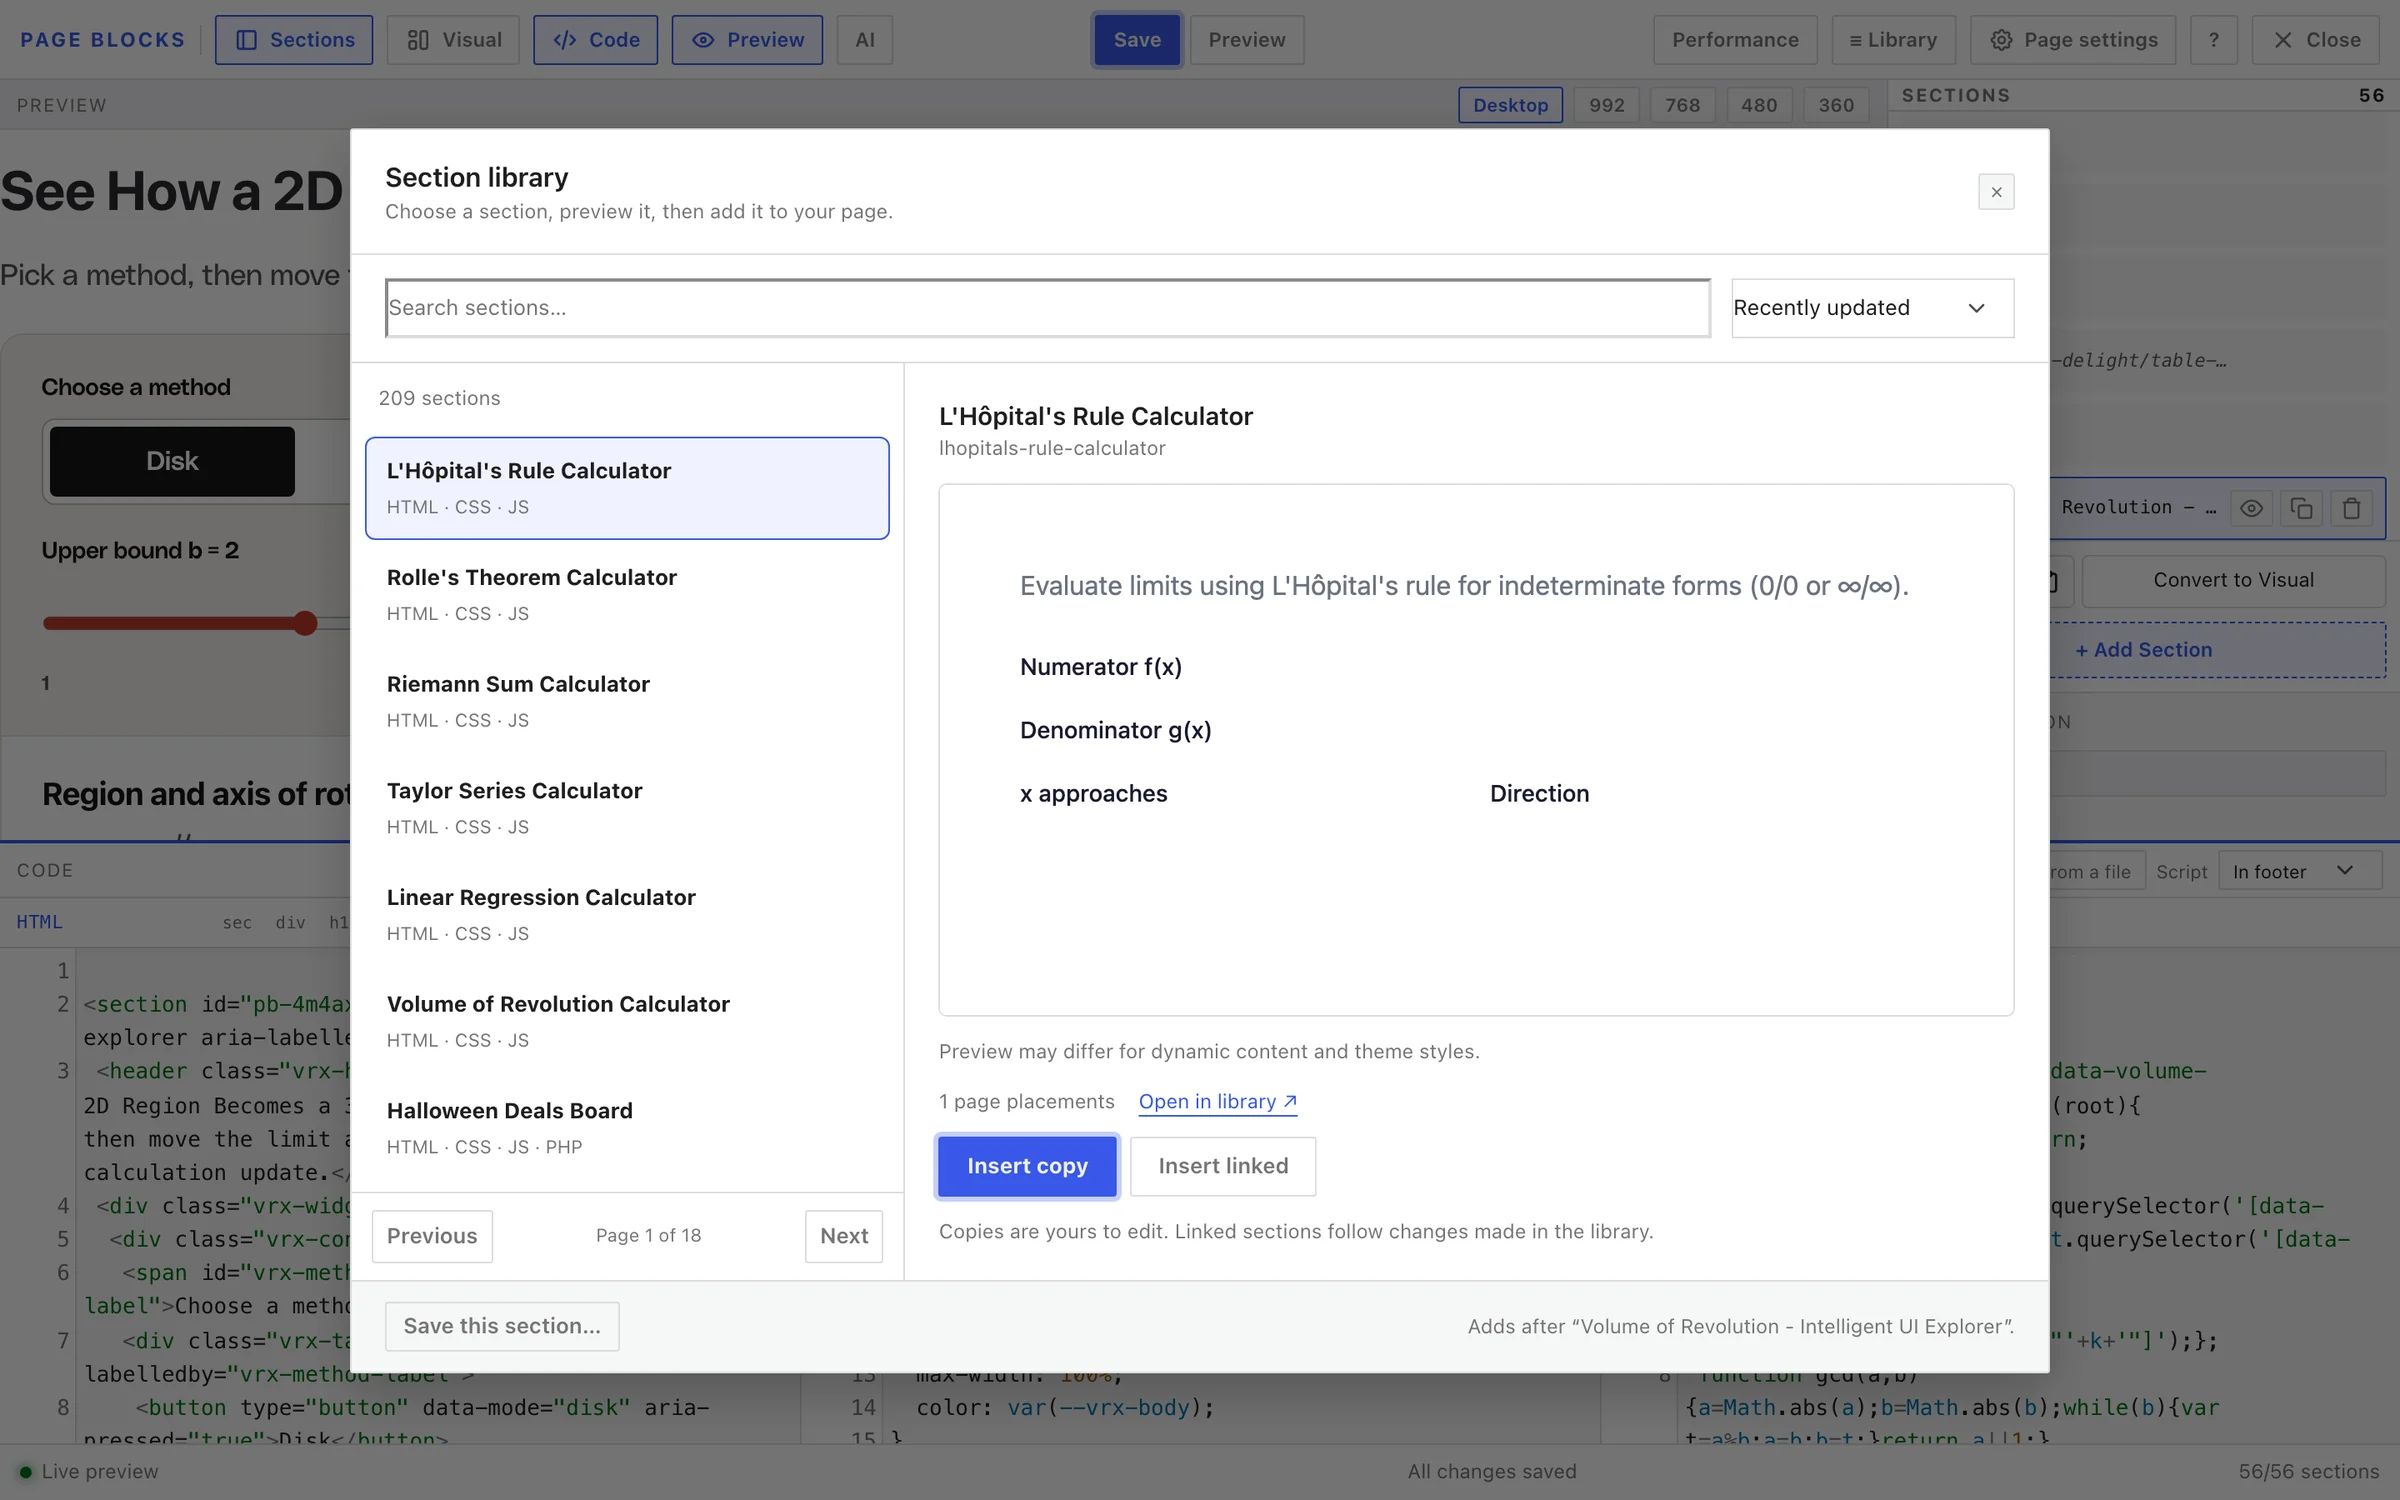Switch to Visual editor mode
Image resolution: width=2400 pixels, height=1500 pixels.
(x=453, y=40)
